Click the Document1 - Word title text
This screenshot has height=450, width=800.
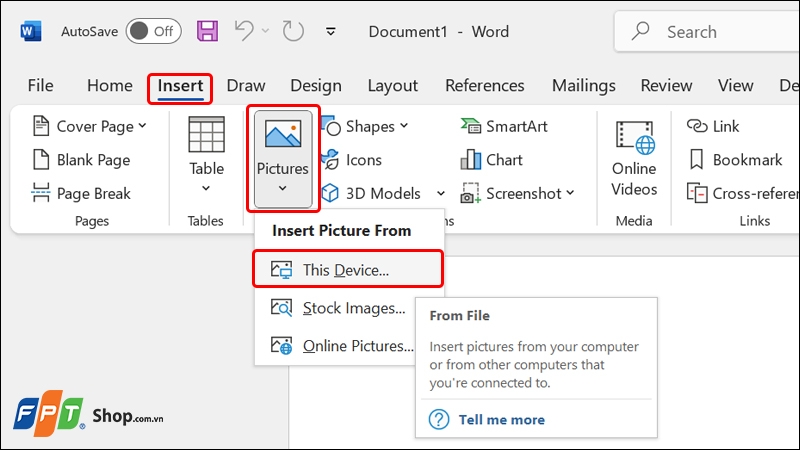pyautogui.click(x=438, y=32)
